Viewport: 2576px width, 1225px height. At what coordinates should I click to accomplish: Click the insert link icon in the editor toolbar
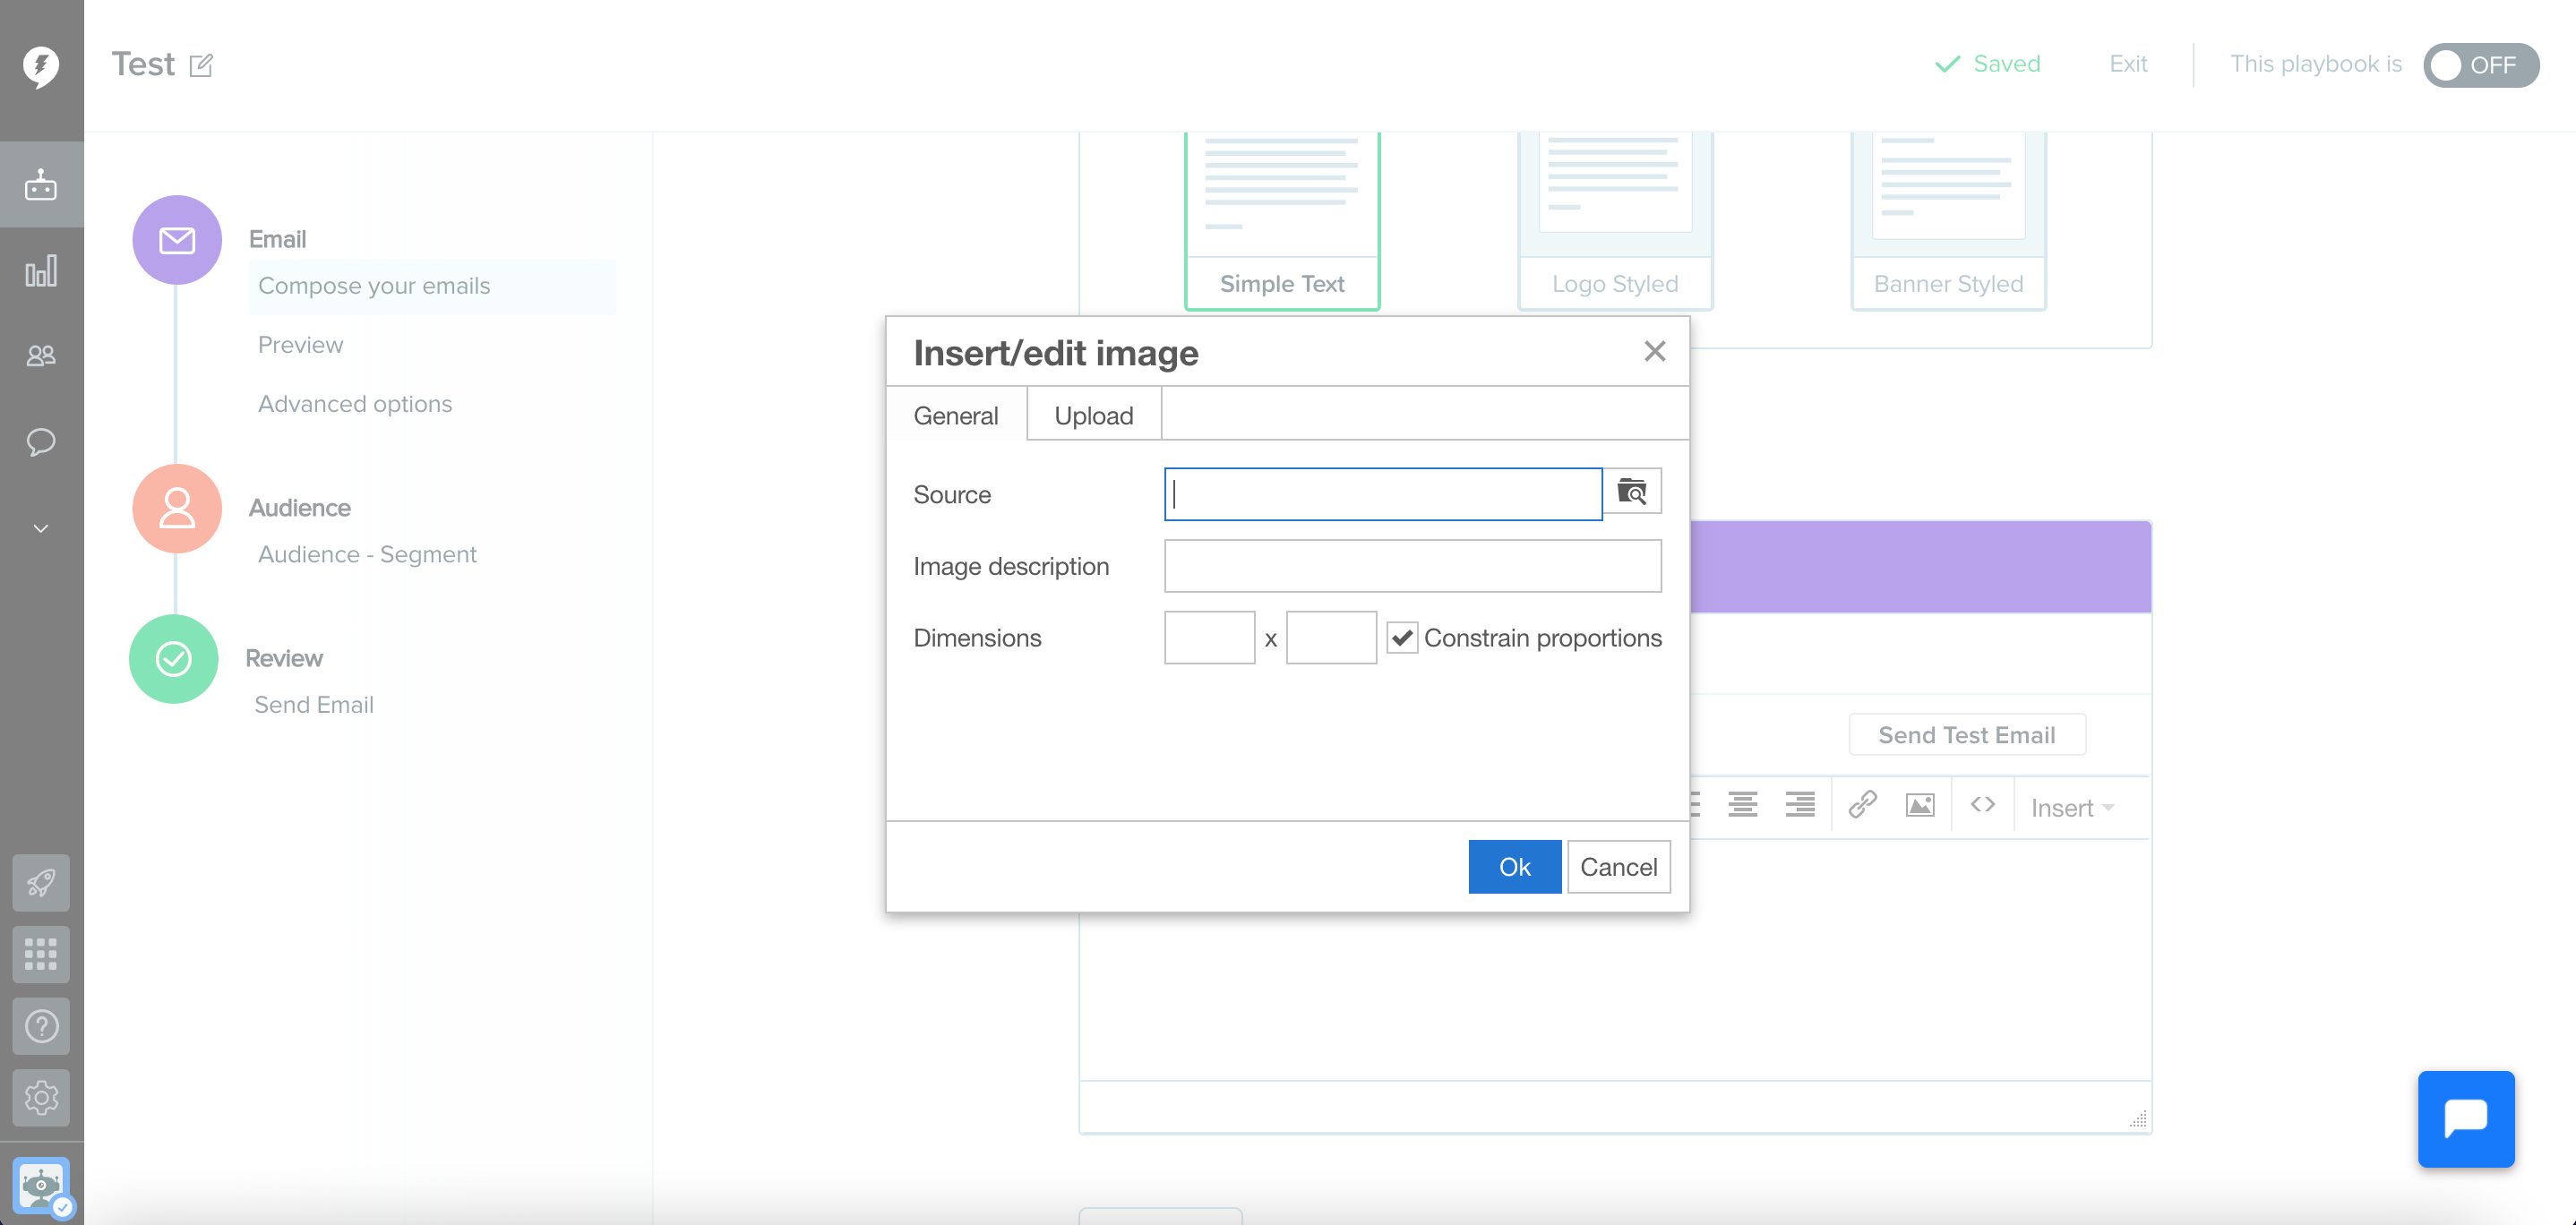pos(1862,805)
